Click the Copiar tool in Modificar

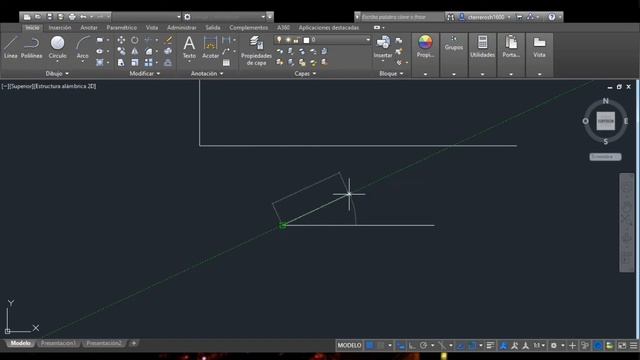tap(121, 51)
